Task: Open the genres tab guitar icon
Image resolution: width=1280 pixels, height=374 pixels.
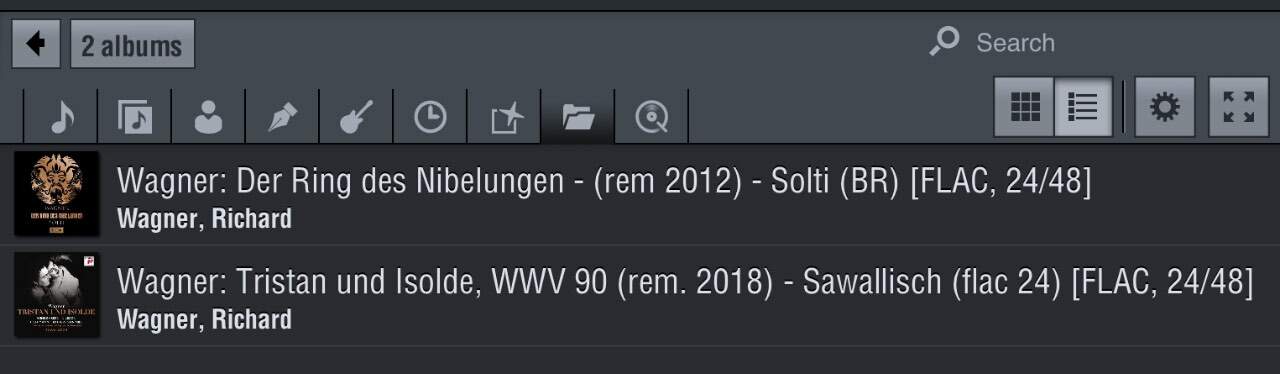Action: click(356, 117)
